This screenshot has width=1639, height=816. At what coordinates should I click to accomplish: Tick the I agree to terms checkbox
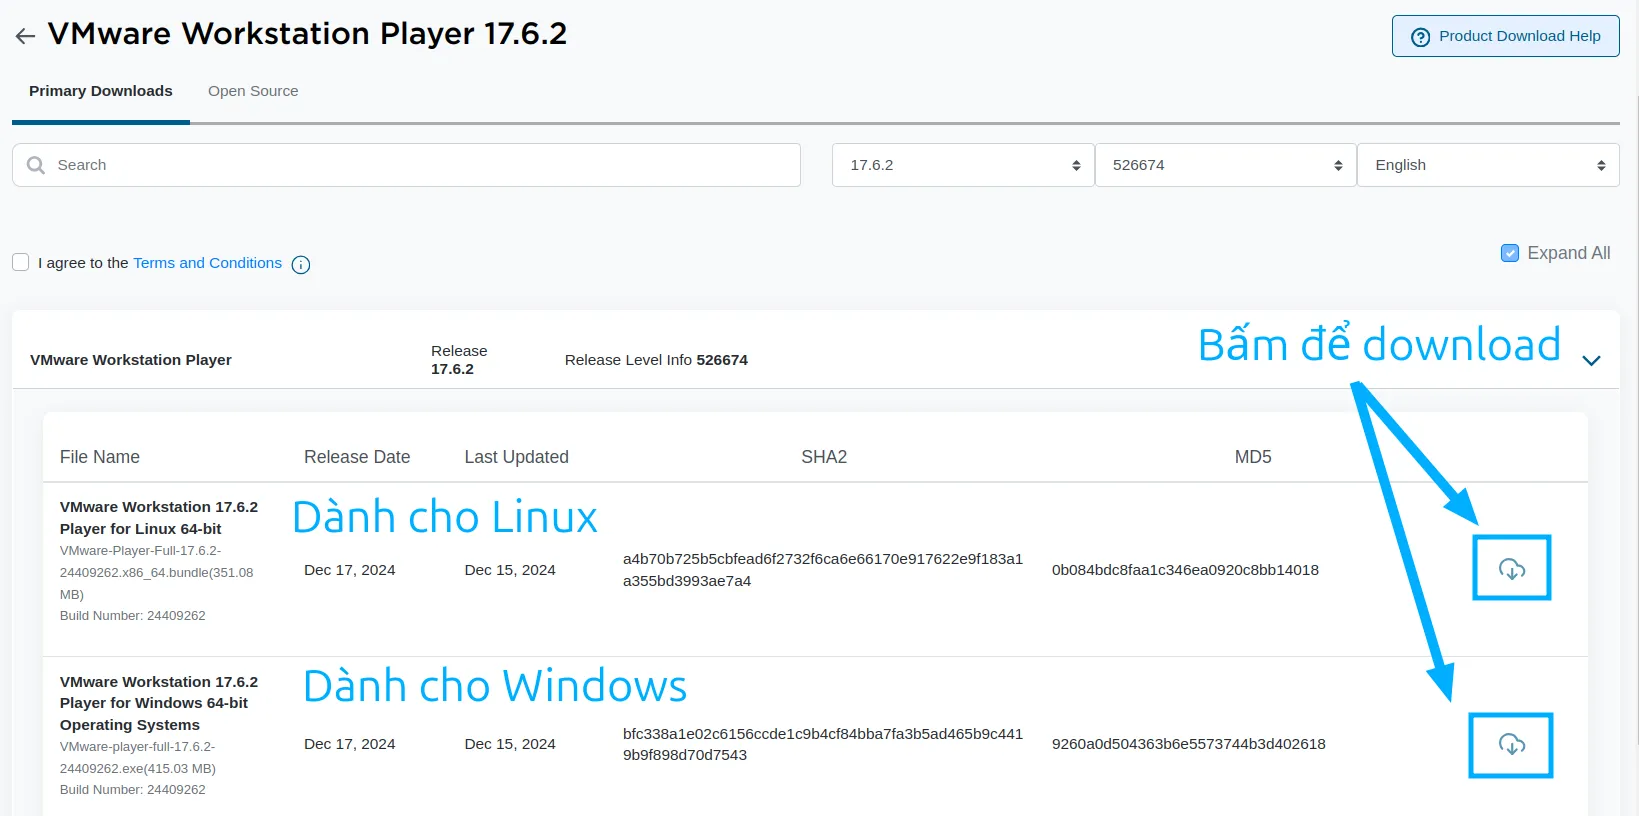tap(20, 262)
